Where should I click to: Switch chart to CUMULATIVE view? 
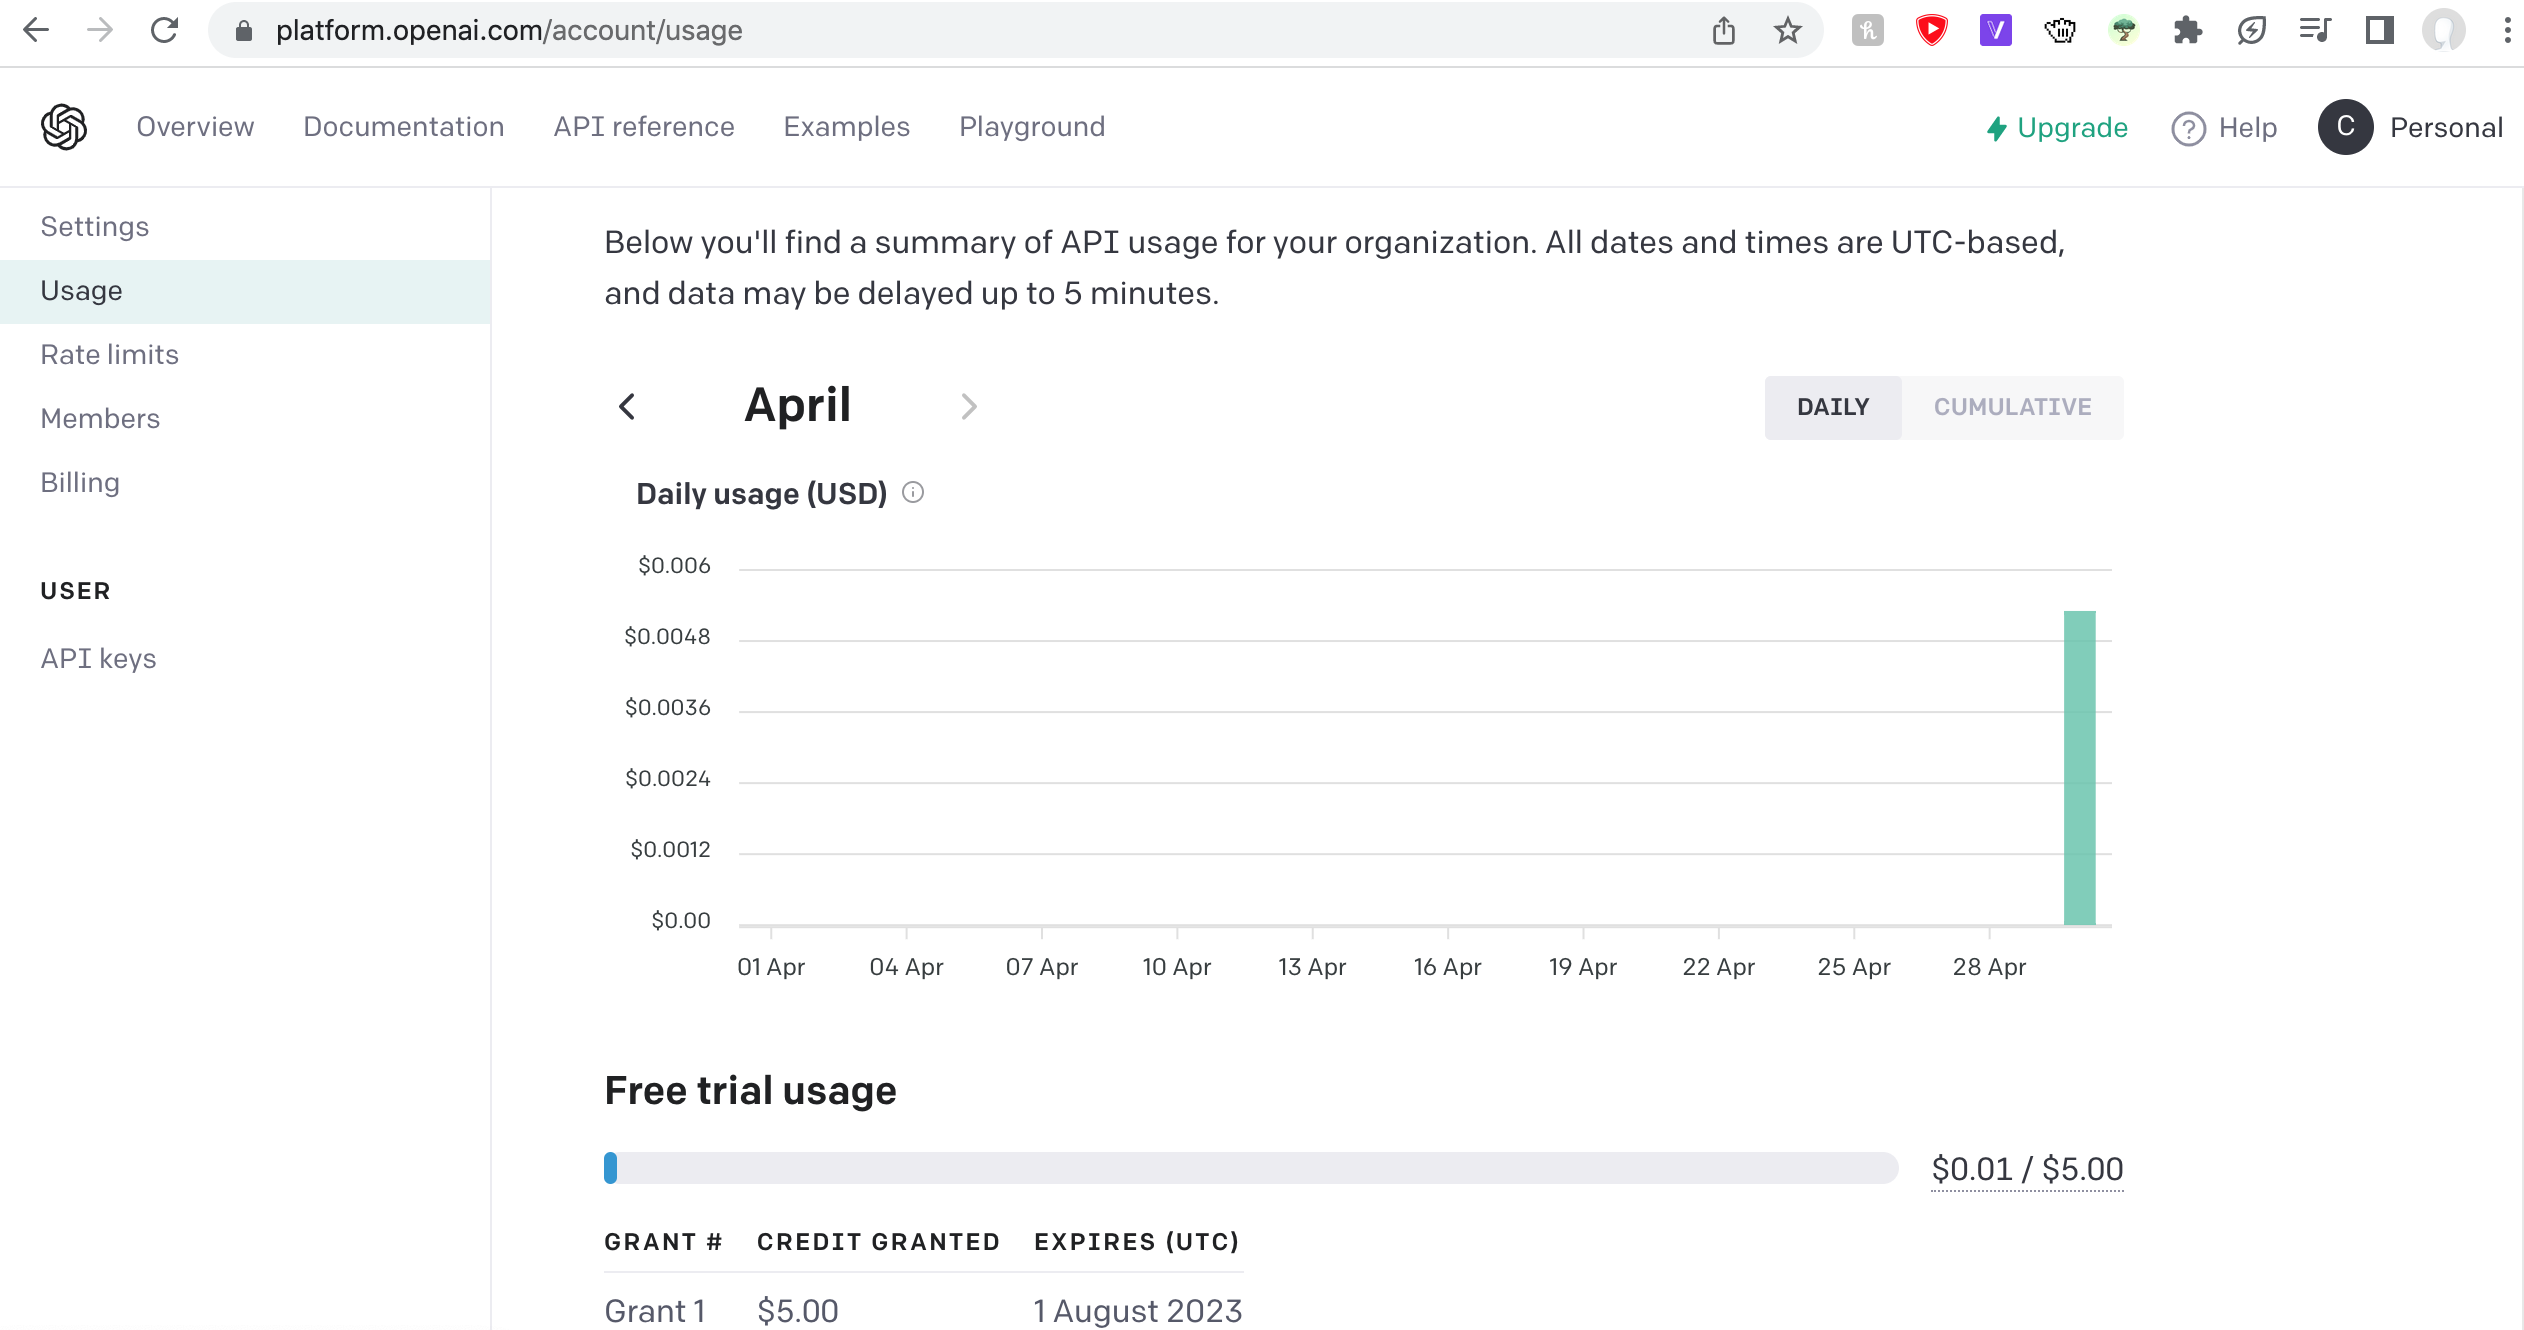pyautogui.click(x=2012, y=407)
